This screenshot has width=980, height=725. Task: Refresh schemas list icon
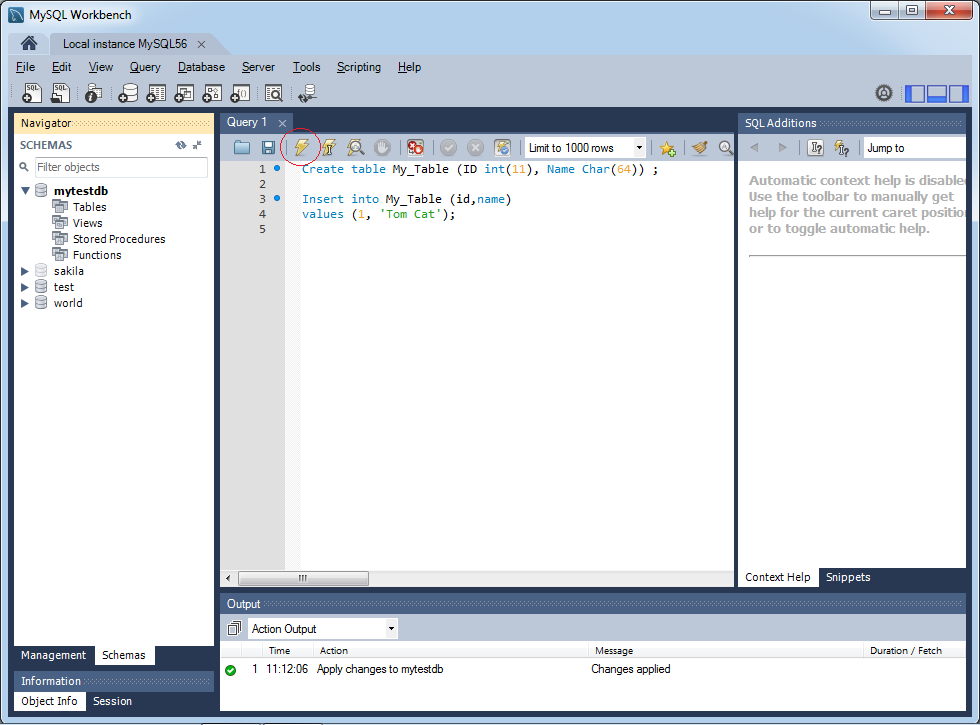point(181,145)
